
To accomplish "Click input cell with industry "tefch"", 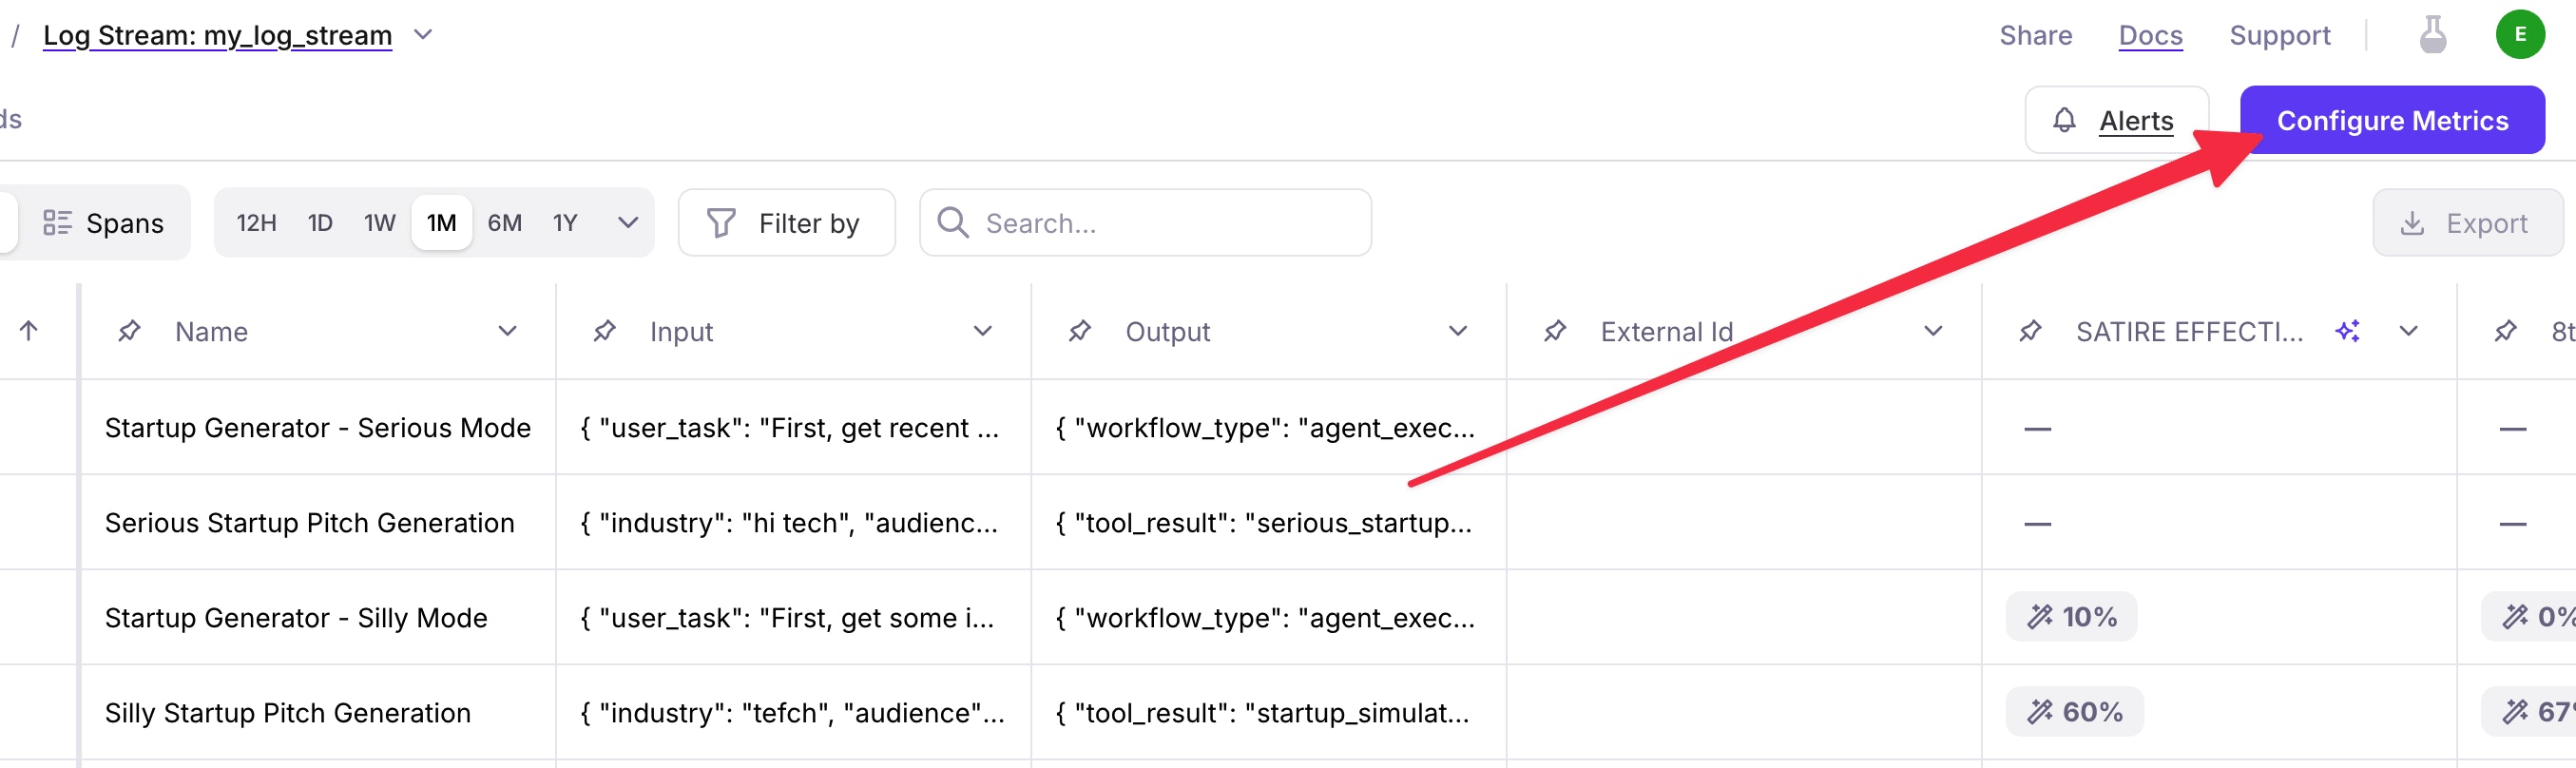I will click(x=793, y=713).
